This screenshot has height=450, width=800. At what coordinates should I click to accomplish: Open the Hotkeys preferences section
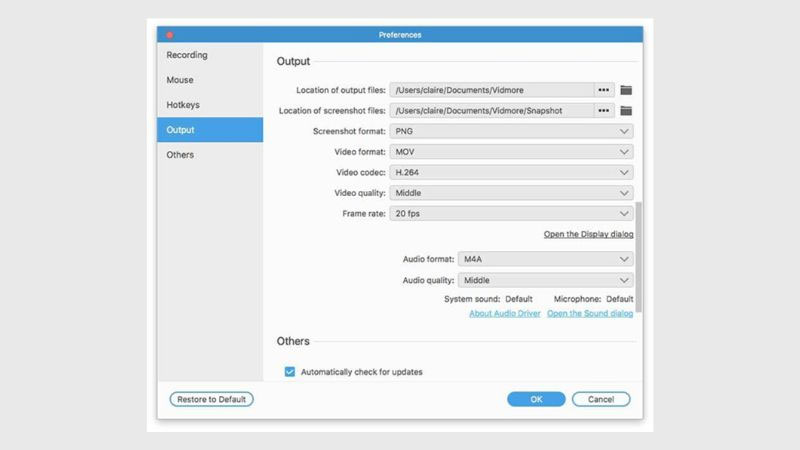[183, 105]
